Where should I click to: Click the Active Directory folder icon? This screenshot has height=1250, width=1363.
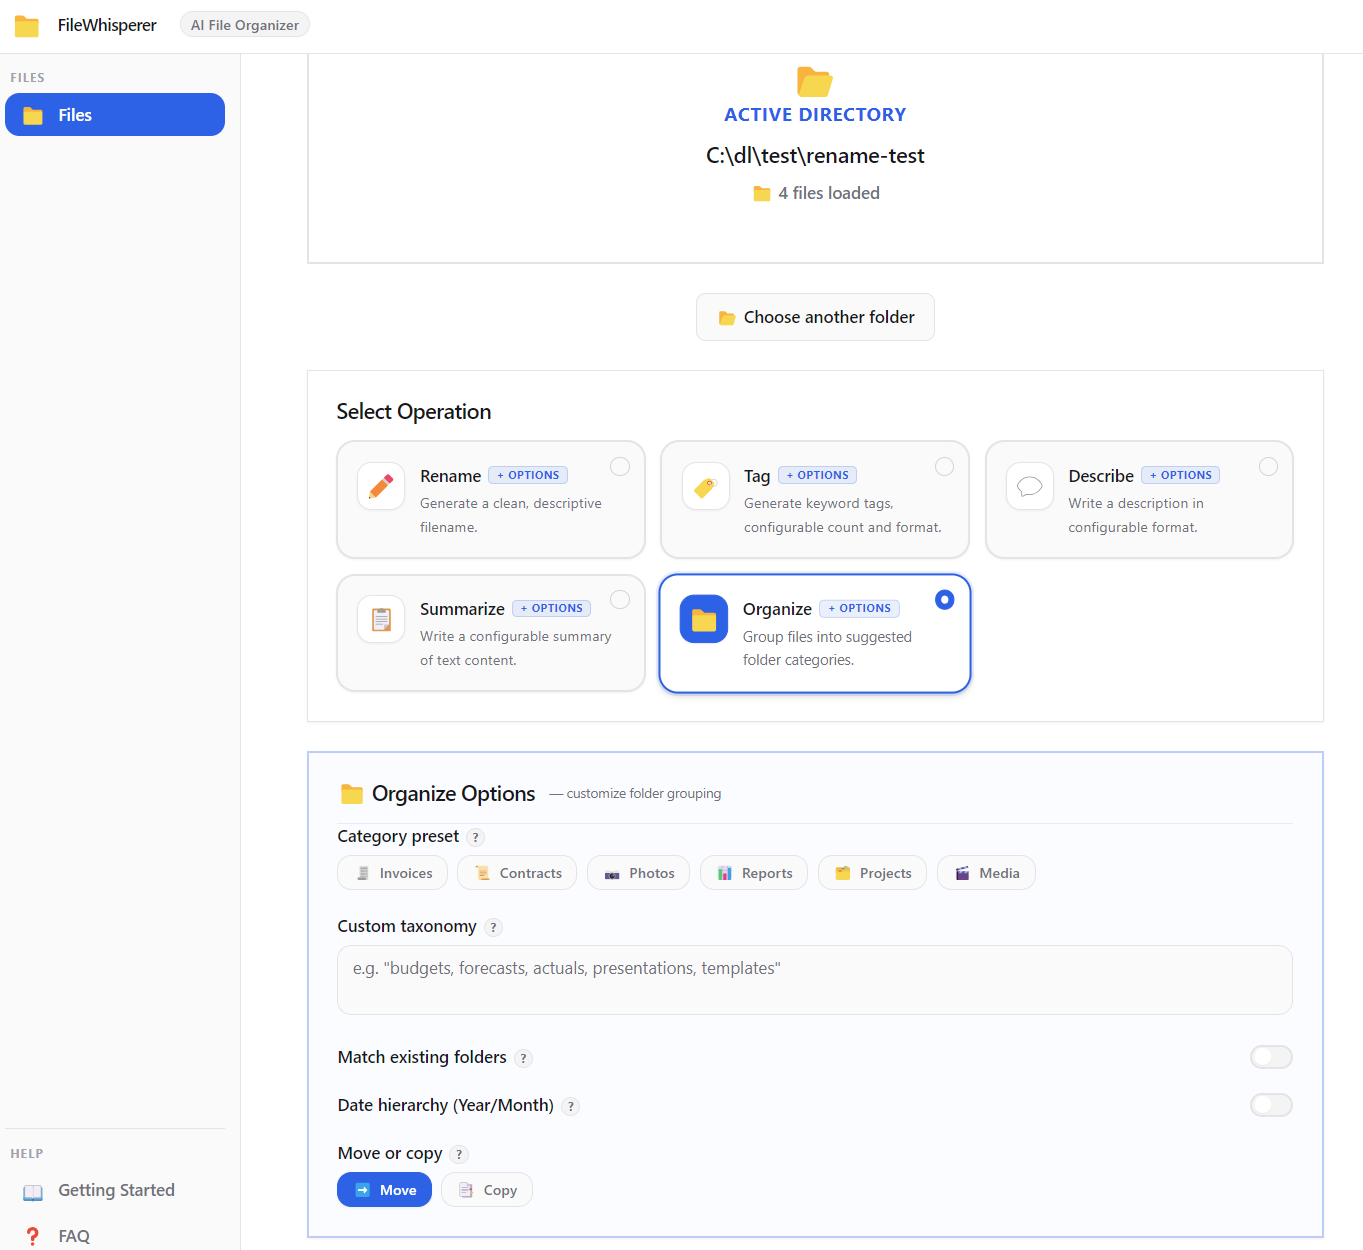tap(815, 81)
